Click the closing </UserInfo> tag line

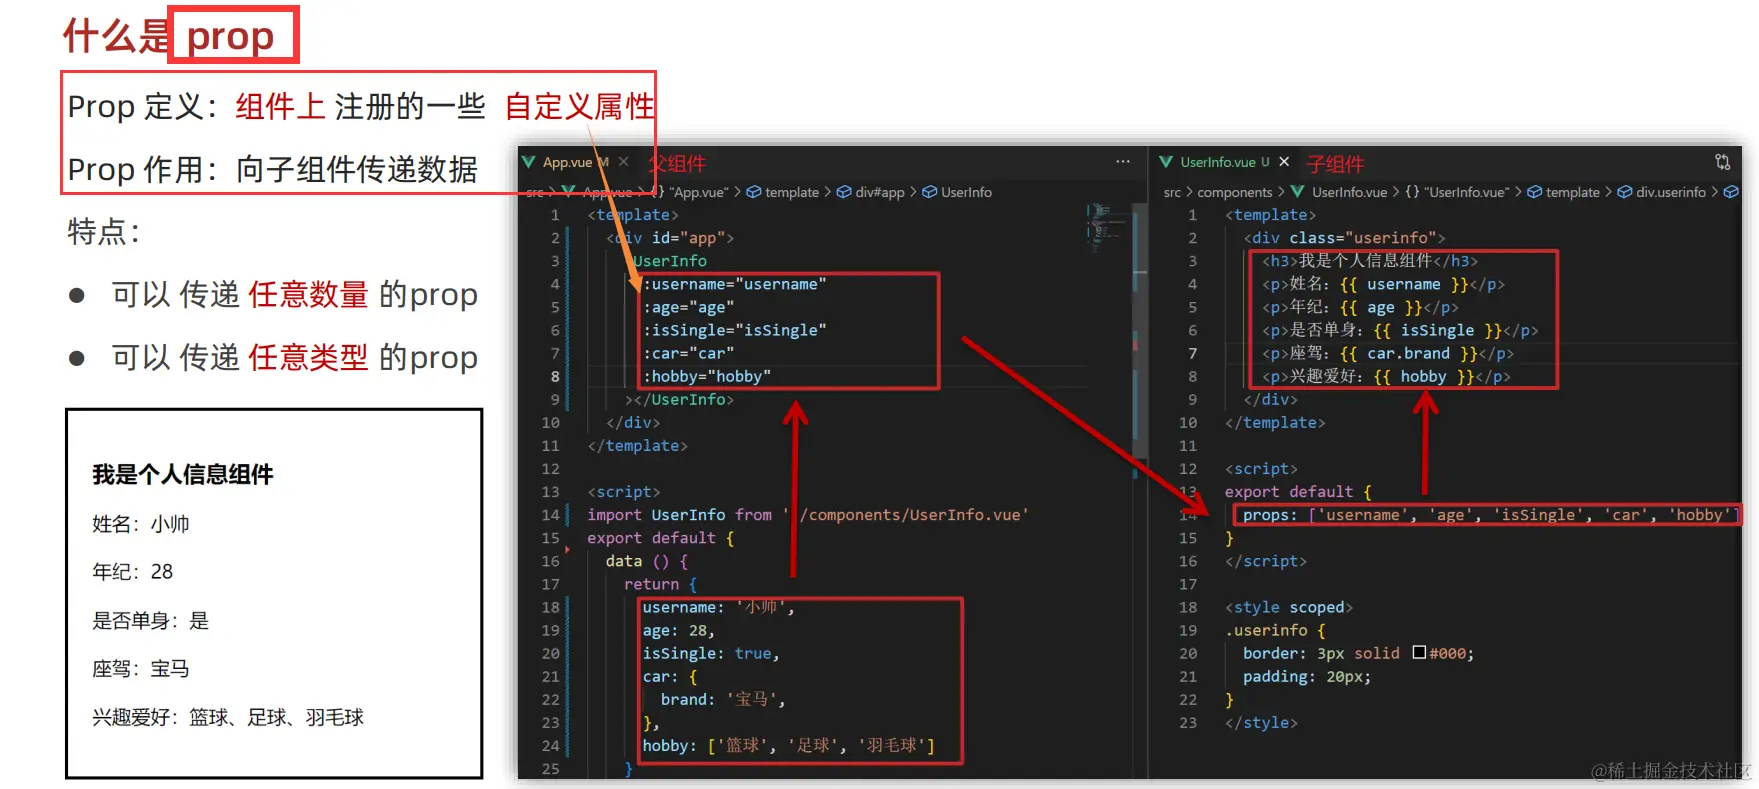(680, 399)
